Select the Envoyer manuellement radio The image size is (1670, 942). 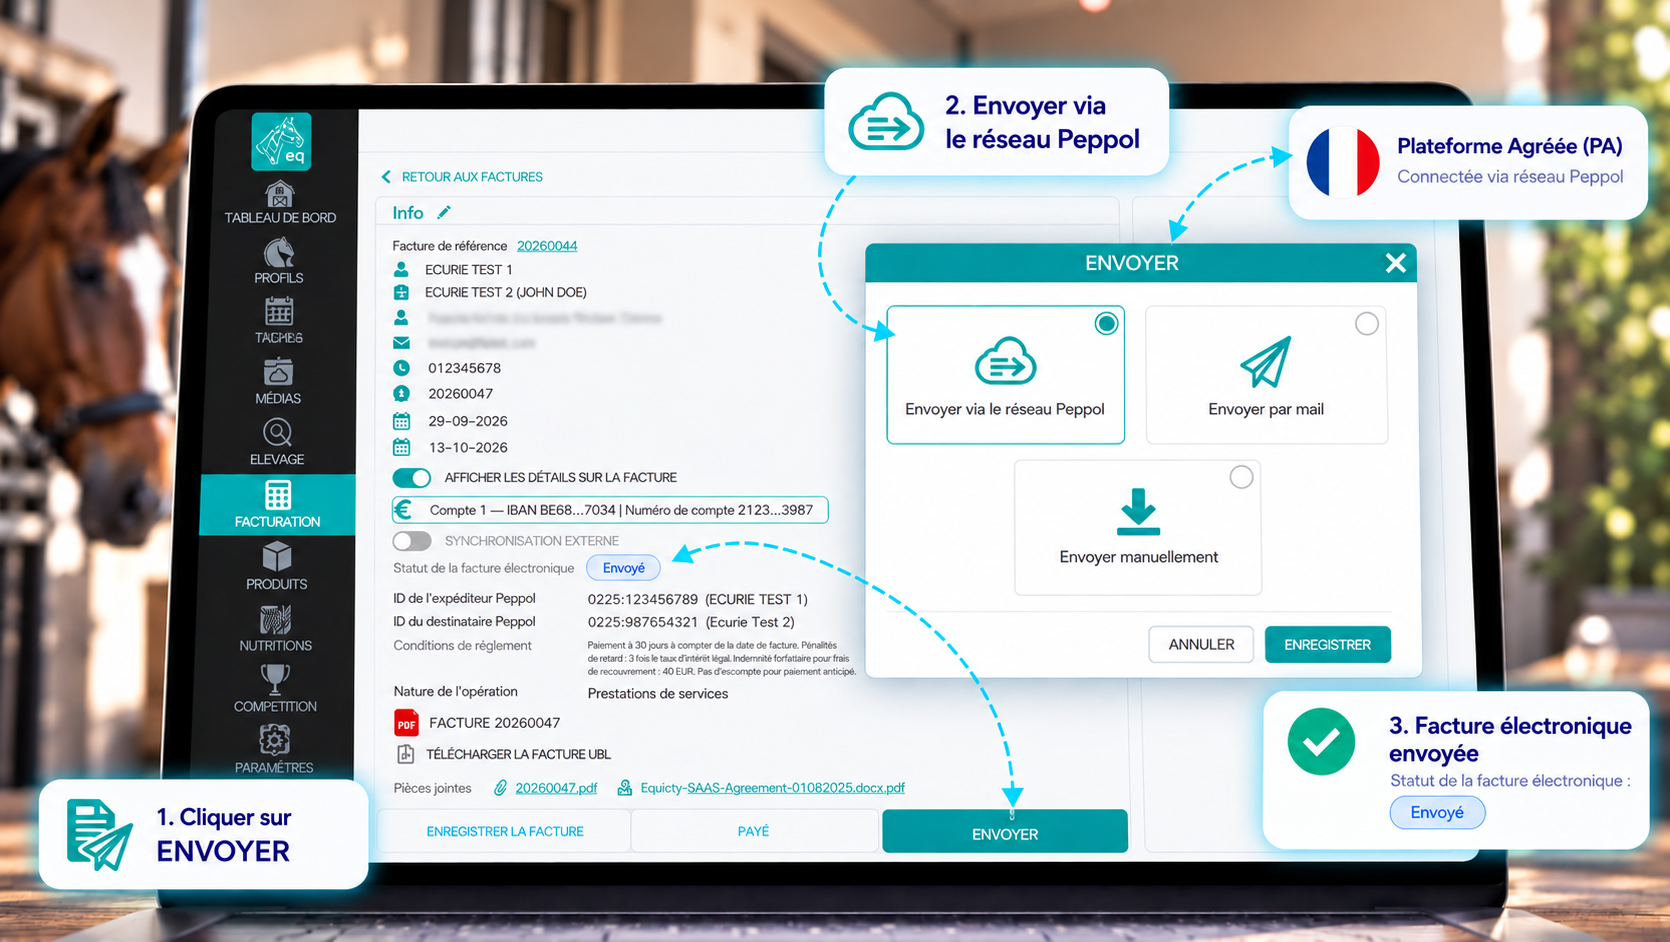coord(1241,477)
